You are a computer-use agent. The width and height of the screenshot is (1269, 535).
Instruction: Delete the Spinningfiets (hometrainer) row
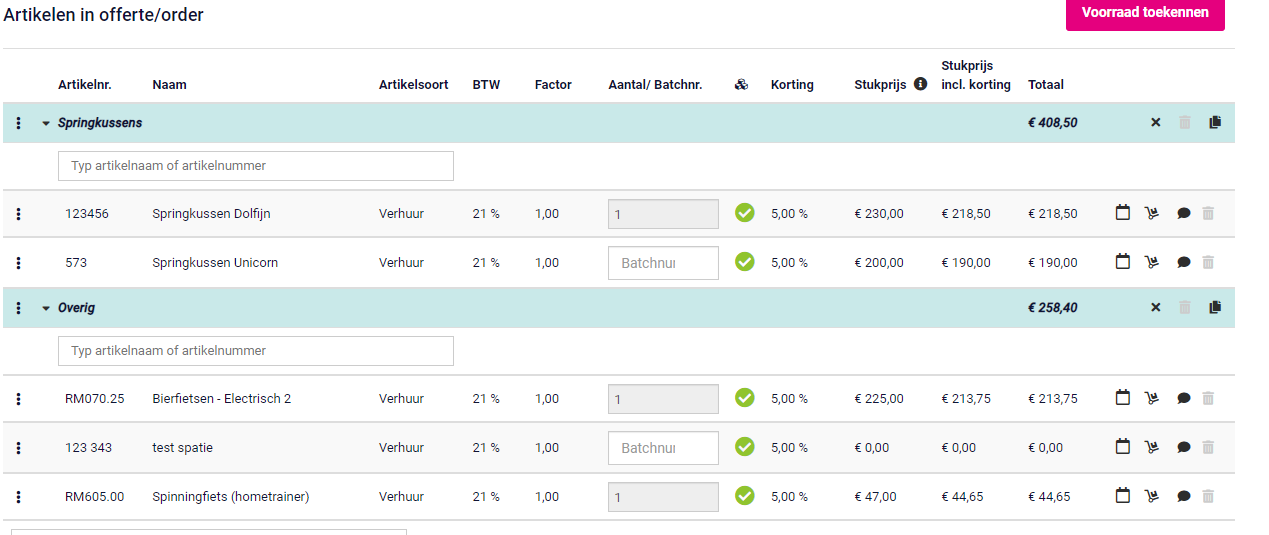(1208, 496)
